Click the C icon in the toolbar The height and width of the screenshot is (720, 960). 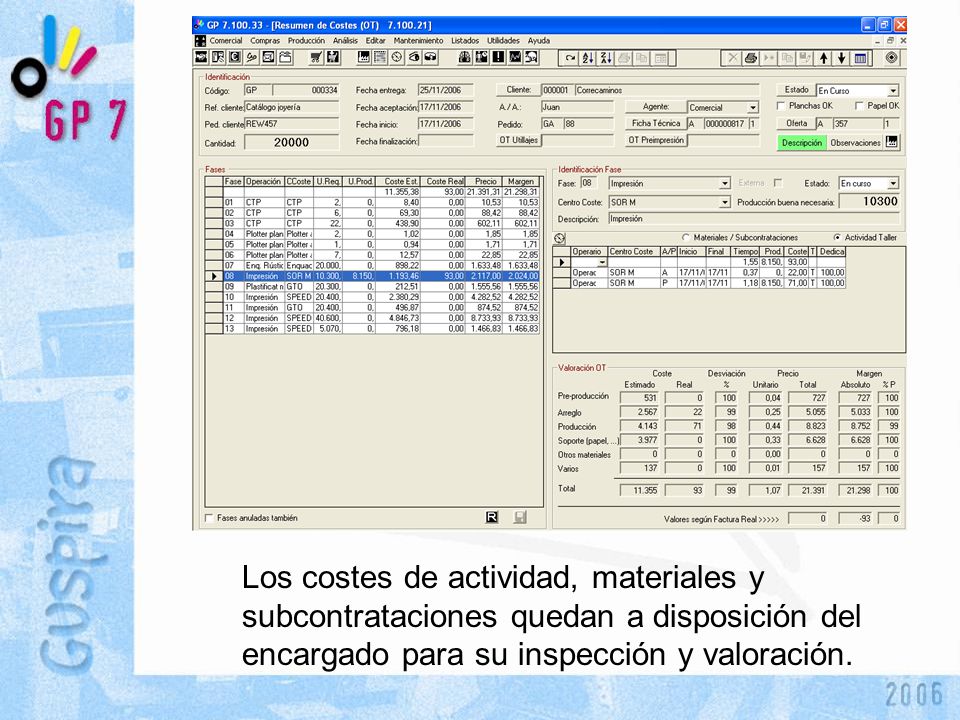[x=234, y=58]
